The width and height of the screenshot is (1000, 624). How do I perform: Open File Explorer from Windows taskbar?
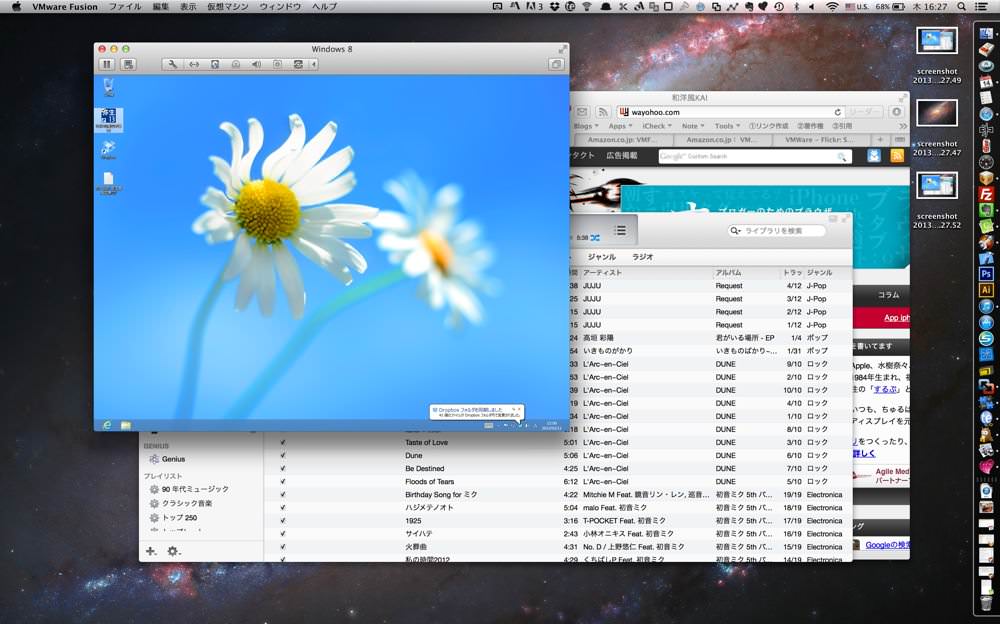[x=126, y=426]
